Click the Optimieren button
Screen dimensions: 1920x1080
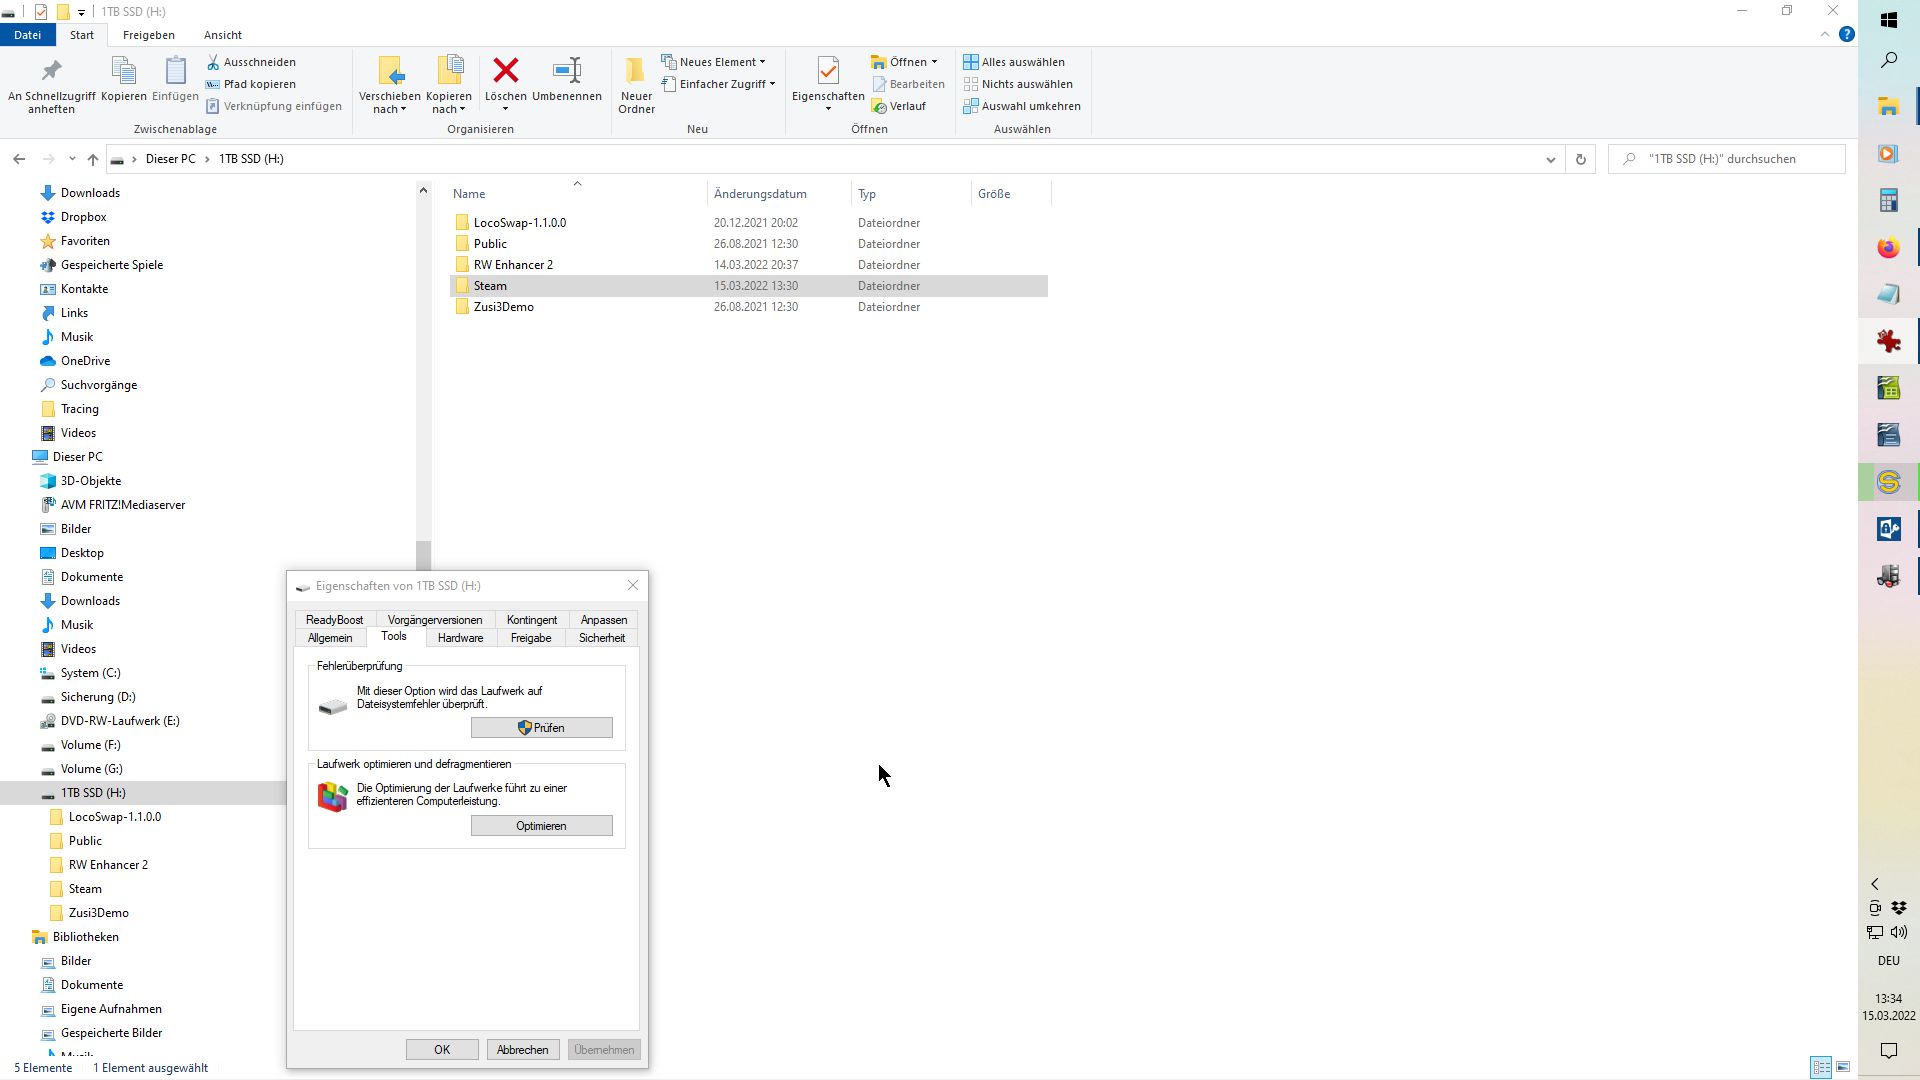(x=541, y=826)
